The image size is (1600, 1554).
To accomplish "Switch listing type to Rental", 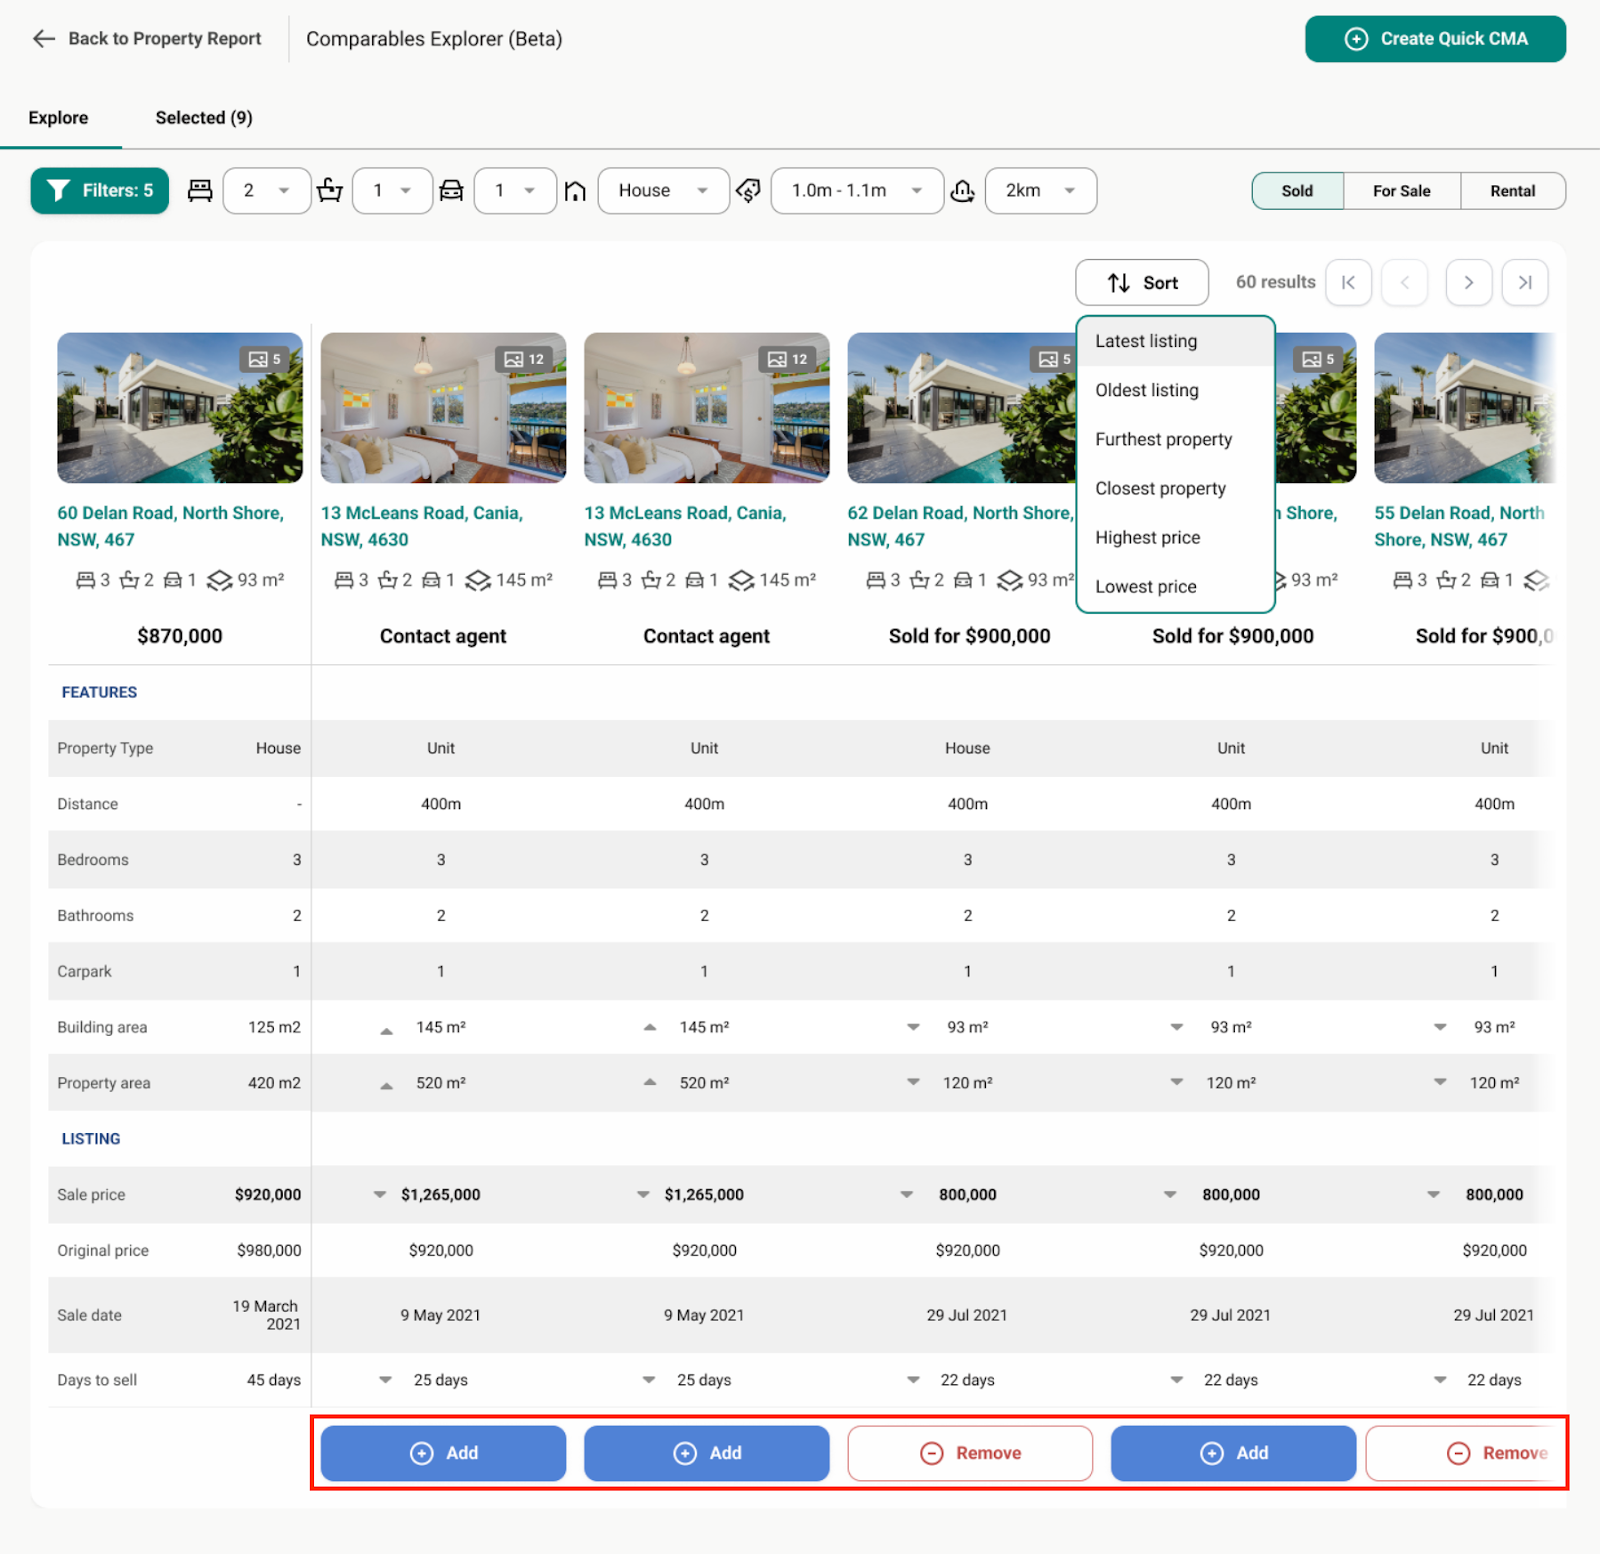I will [1512, 191].
